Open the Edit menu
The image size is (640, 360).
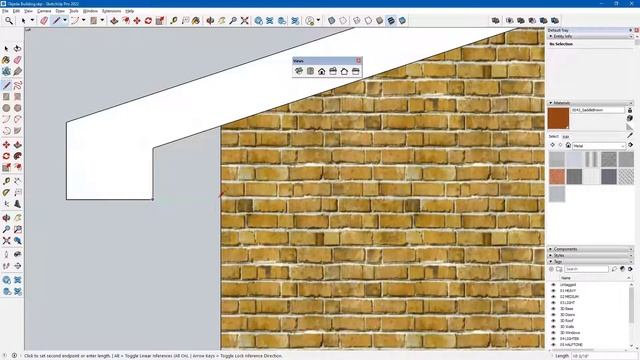[x=16, y=11]
